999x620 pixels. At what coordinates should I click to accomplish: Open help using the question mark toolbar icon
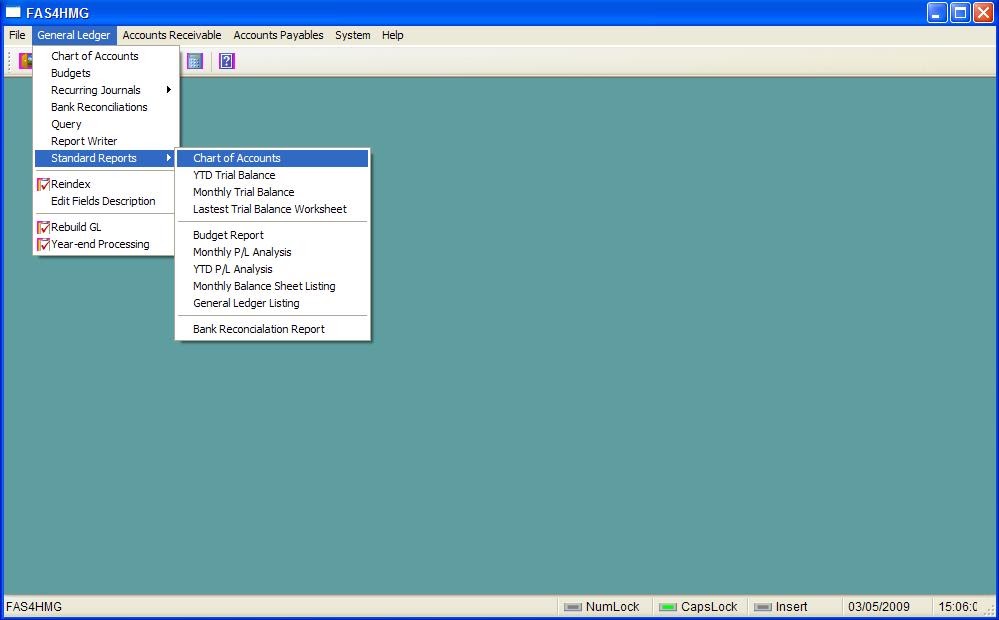226,61
